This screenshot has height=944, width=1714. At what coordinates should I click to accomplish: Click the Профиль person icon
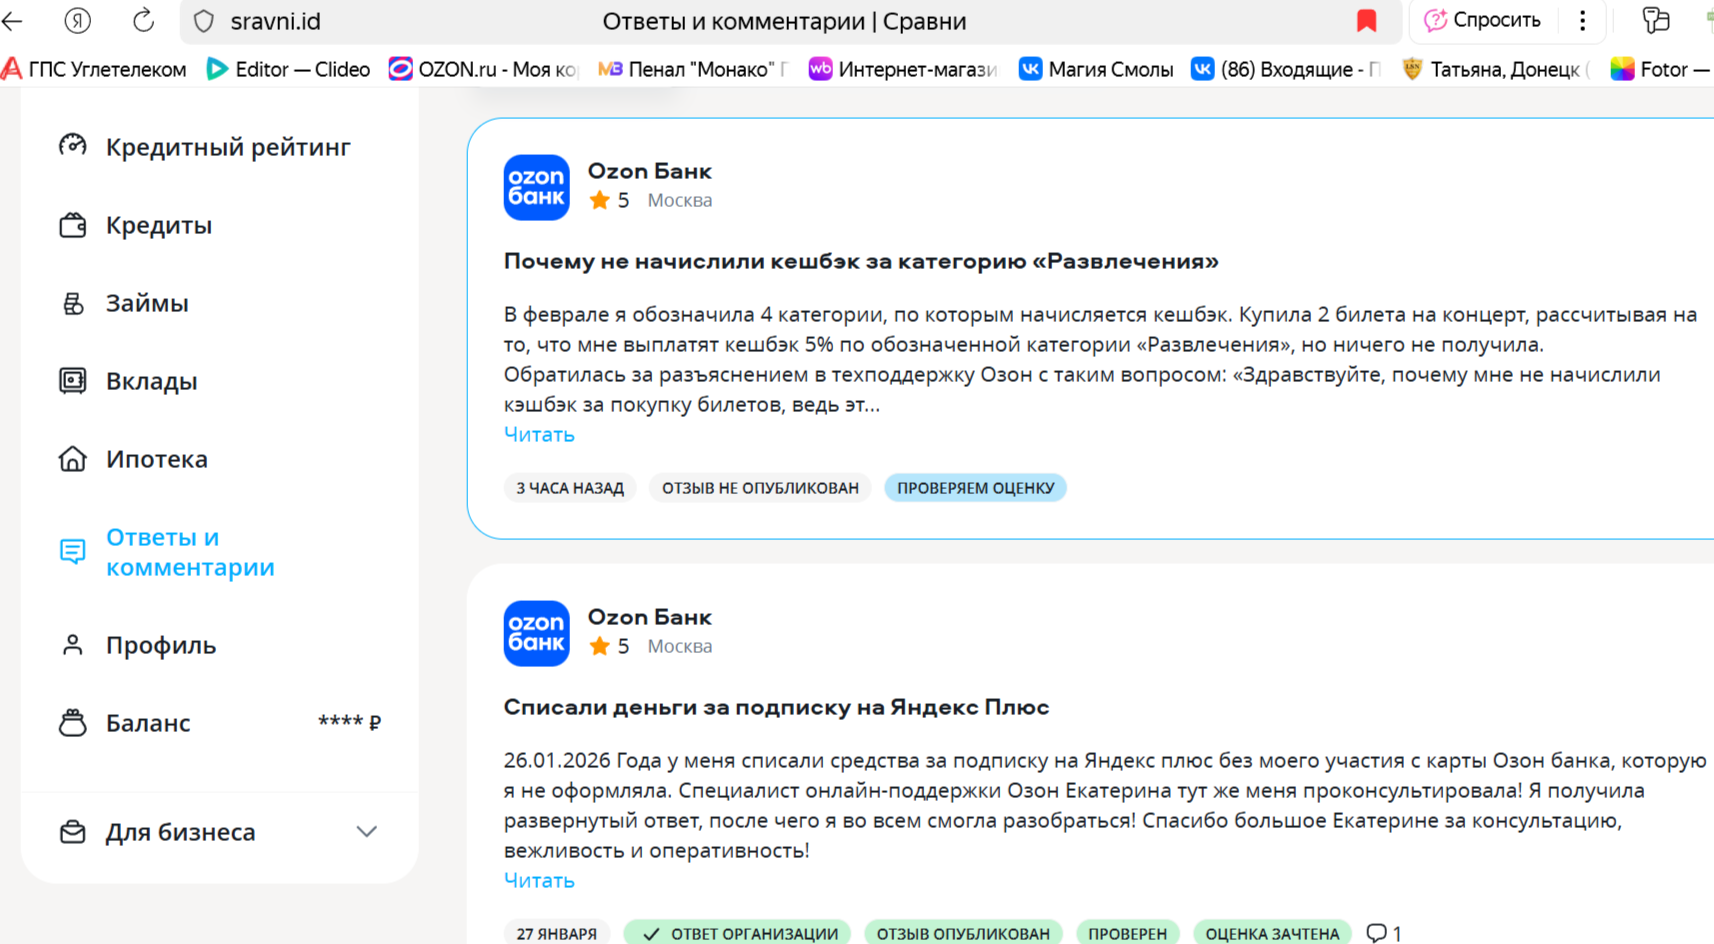pyautogui.click(x=72, y=645)
